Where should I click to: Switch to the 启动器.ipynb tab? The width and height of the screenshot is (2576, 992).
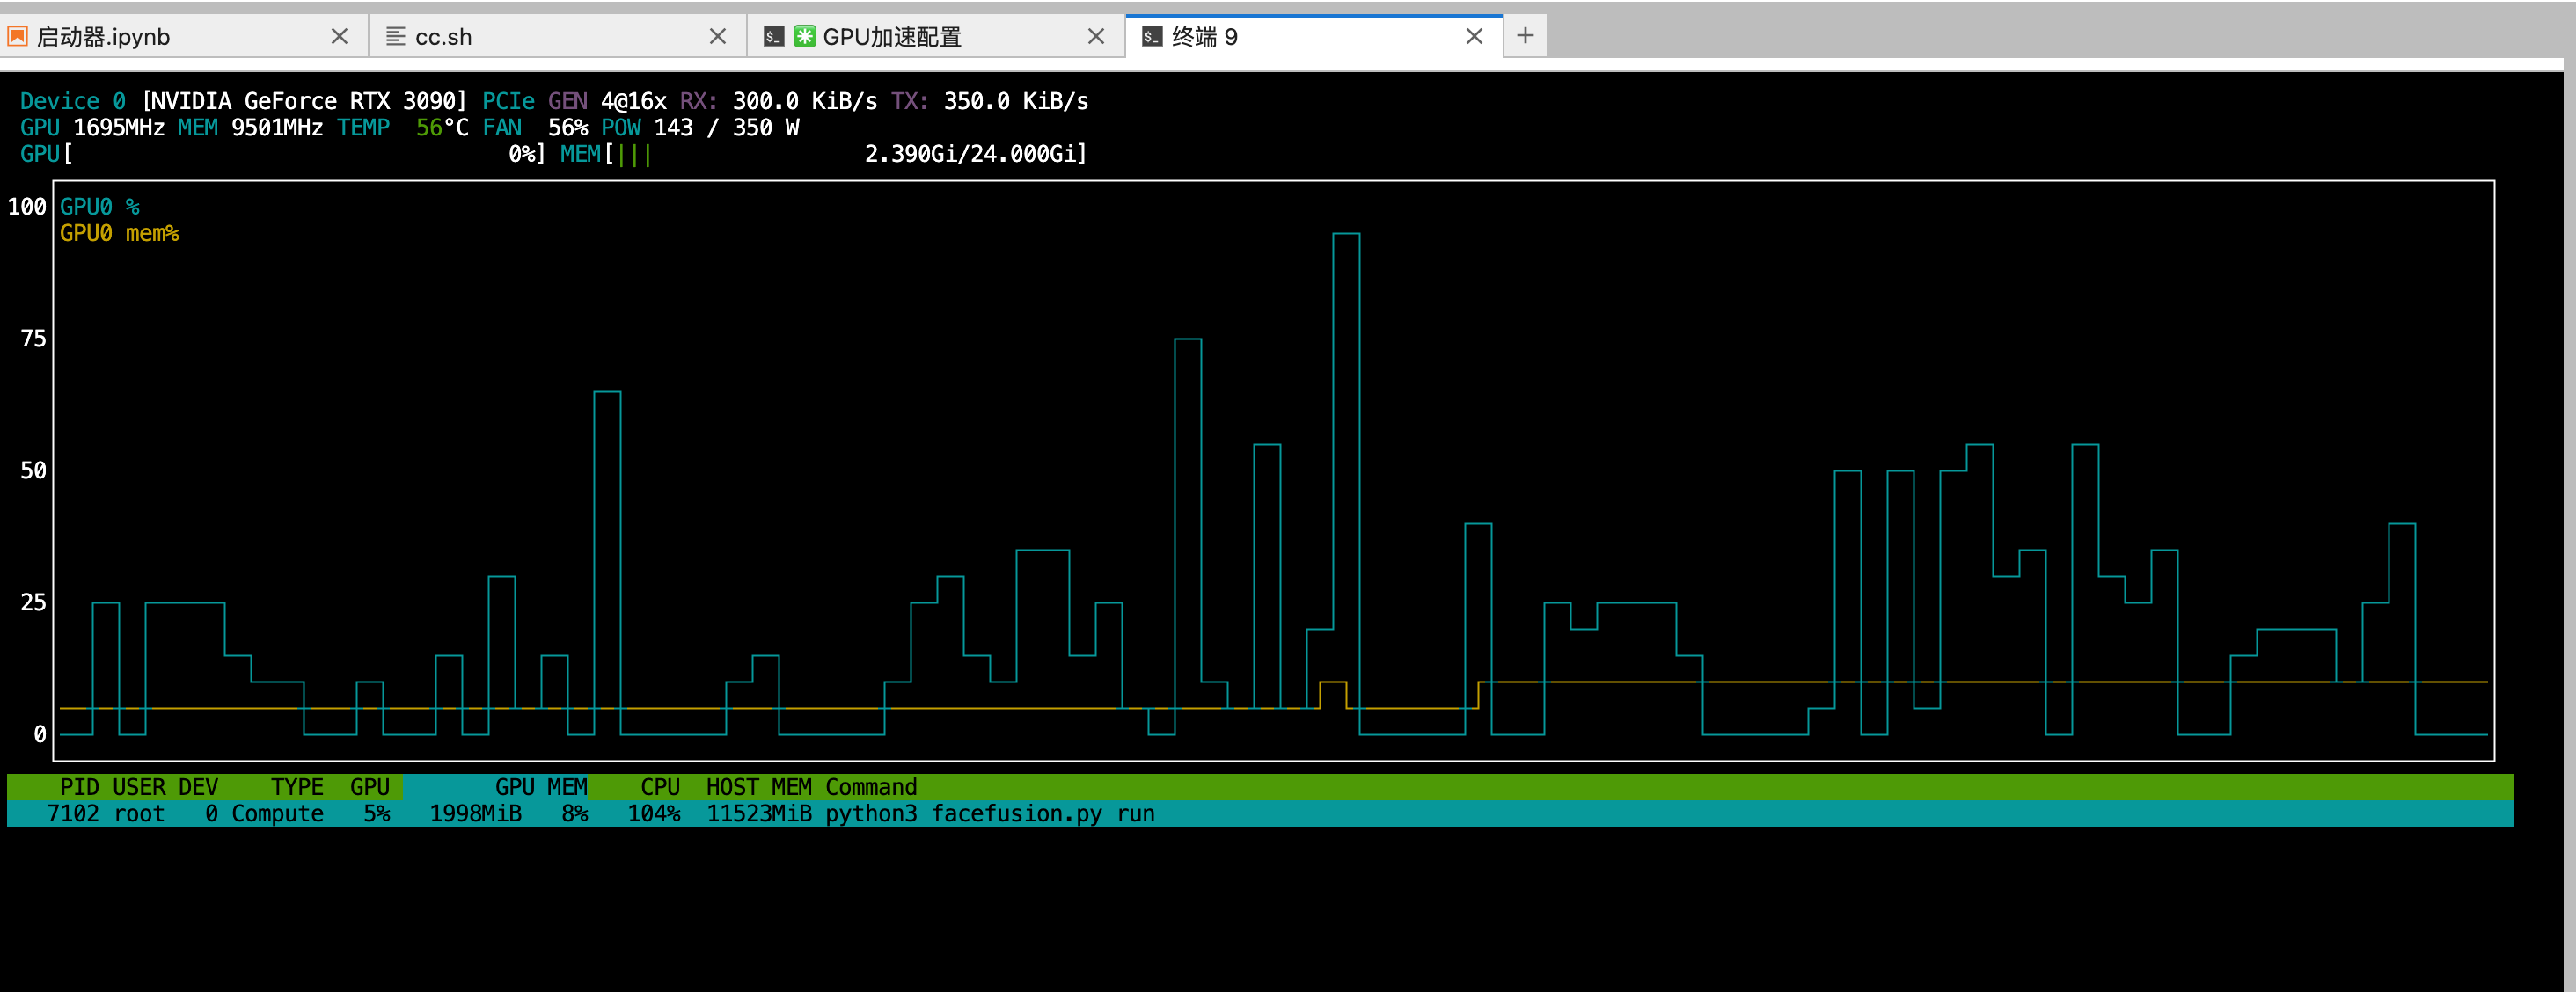click(x=104, y=37)
